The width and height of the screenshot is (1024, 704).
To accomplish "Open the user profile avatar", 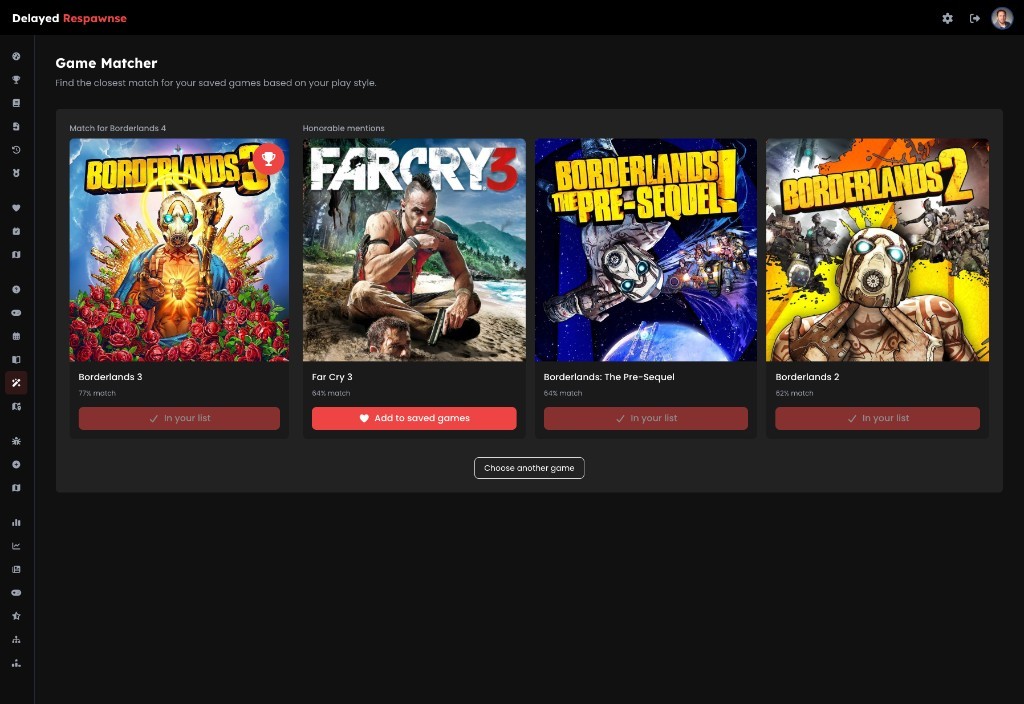I will pos(1002,18).
